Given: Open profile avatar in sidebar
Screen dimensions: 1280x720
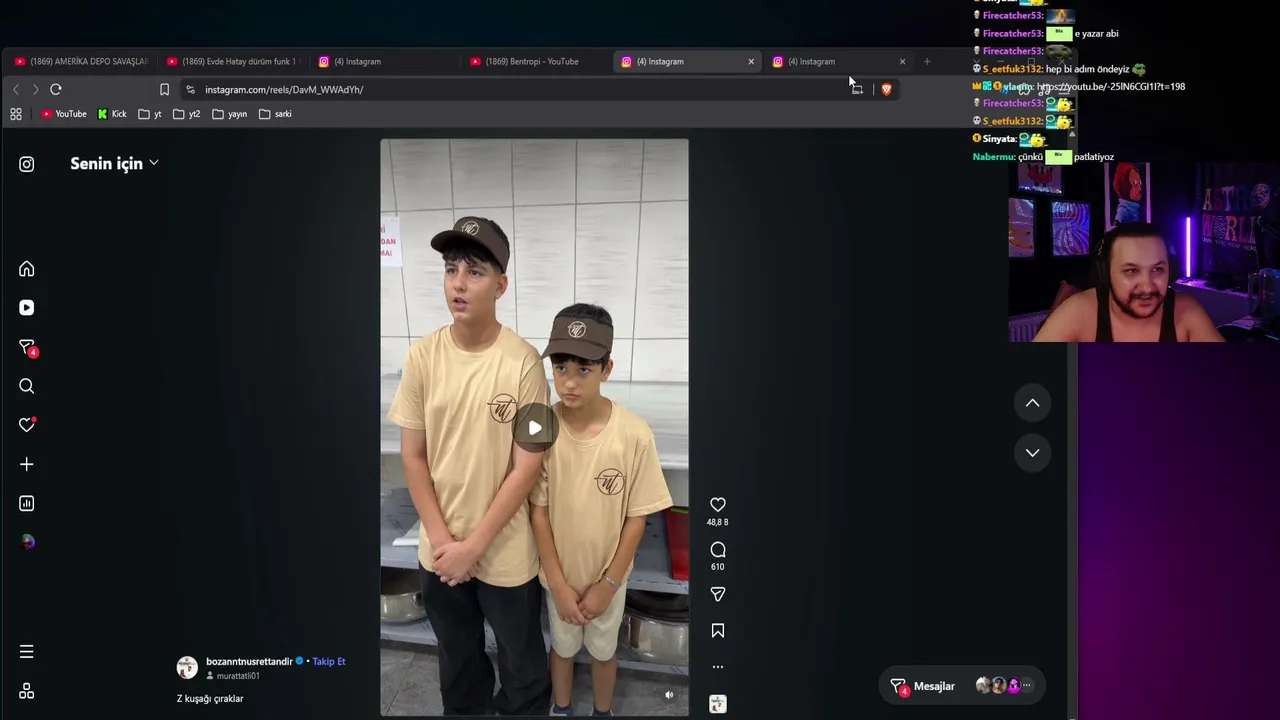Looking at the screenshot, I should click(x=27, y=542).
